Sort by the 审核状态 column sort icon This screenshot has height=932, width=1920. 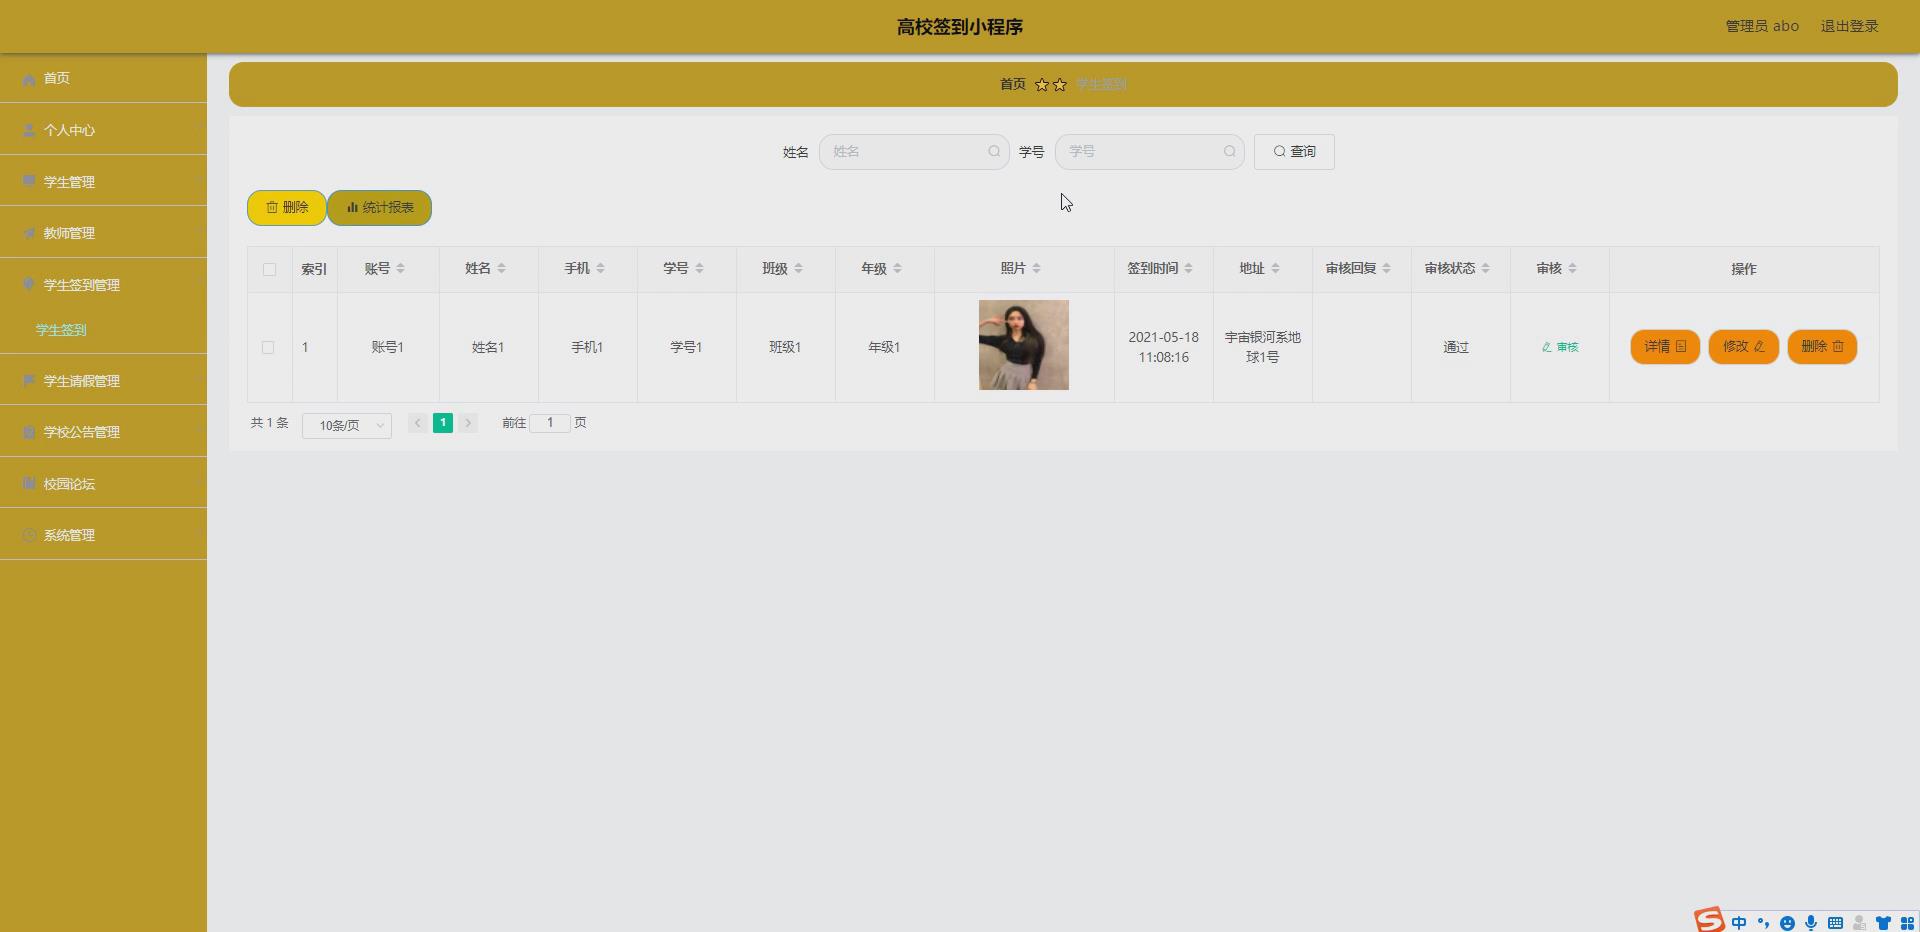1485,268
